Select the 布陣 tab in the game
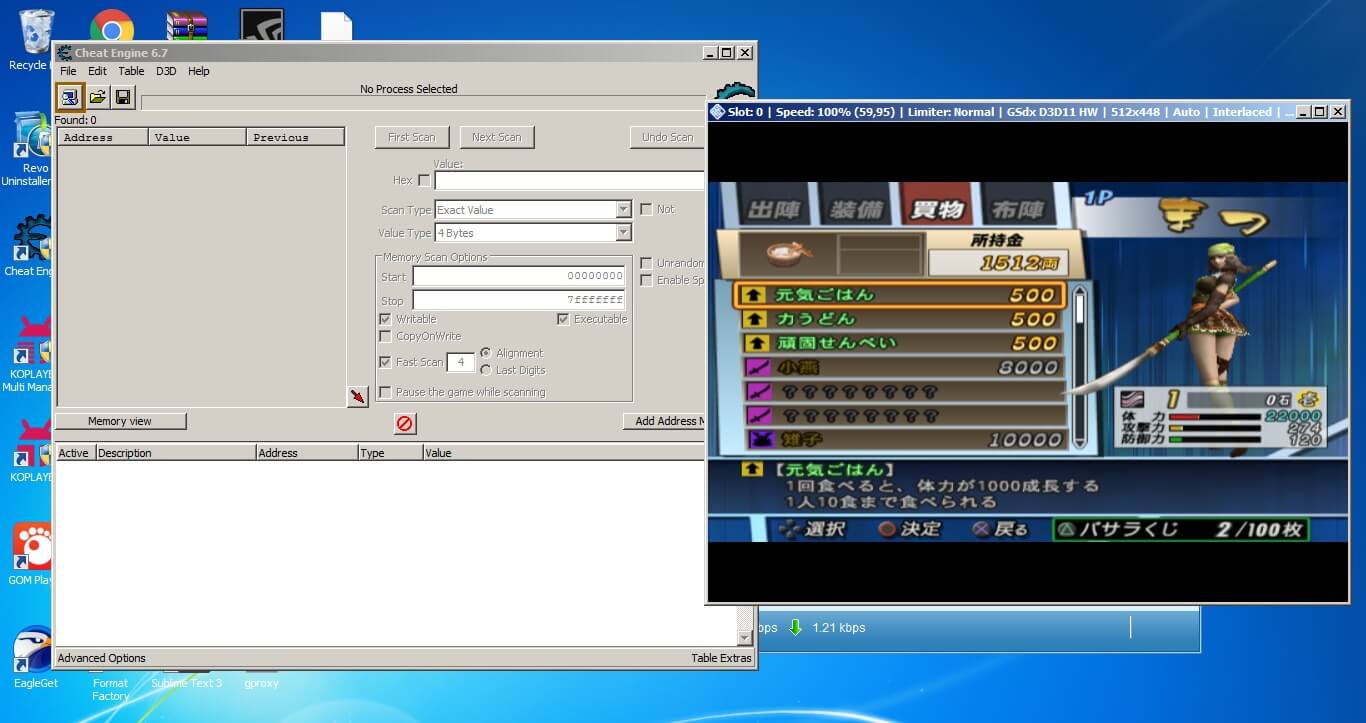This screenshot has height=723, width=1366. coord(1018,210)
